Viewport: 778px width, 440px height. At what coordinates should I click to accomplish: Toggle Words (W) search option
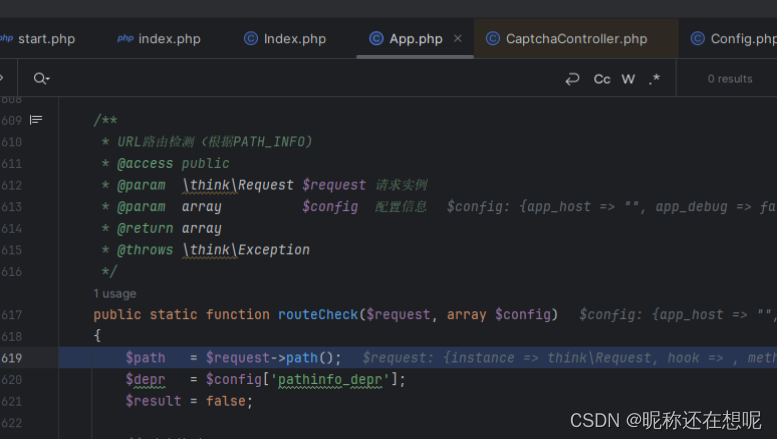point(628,79)
